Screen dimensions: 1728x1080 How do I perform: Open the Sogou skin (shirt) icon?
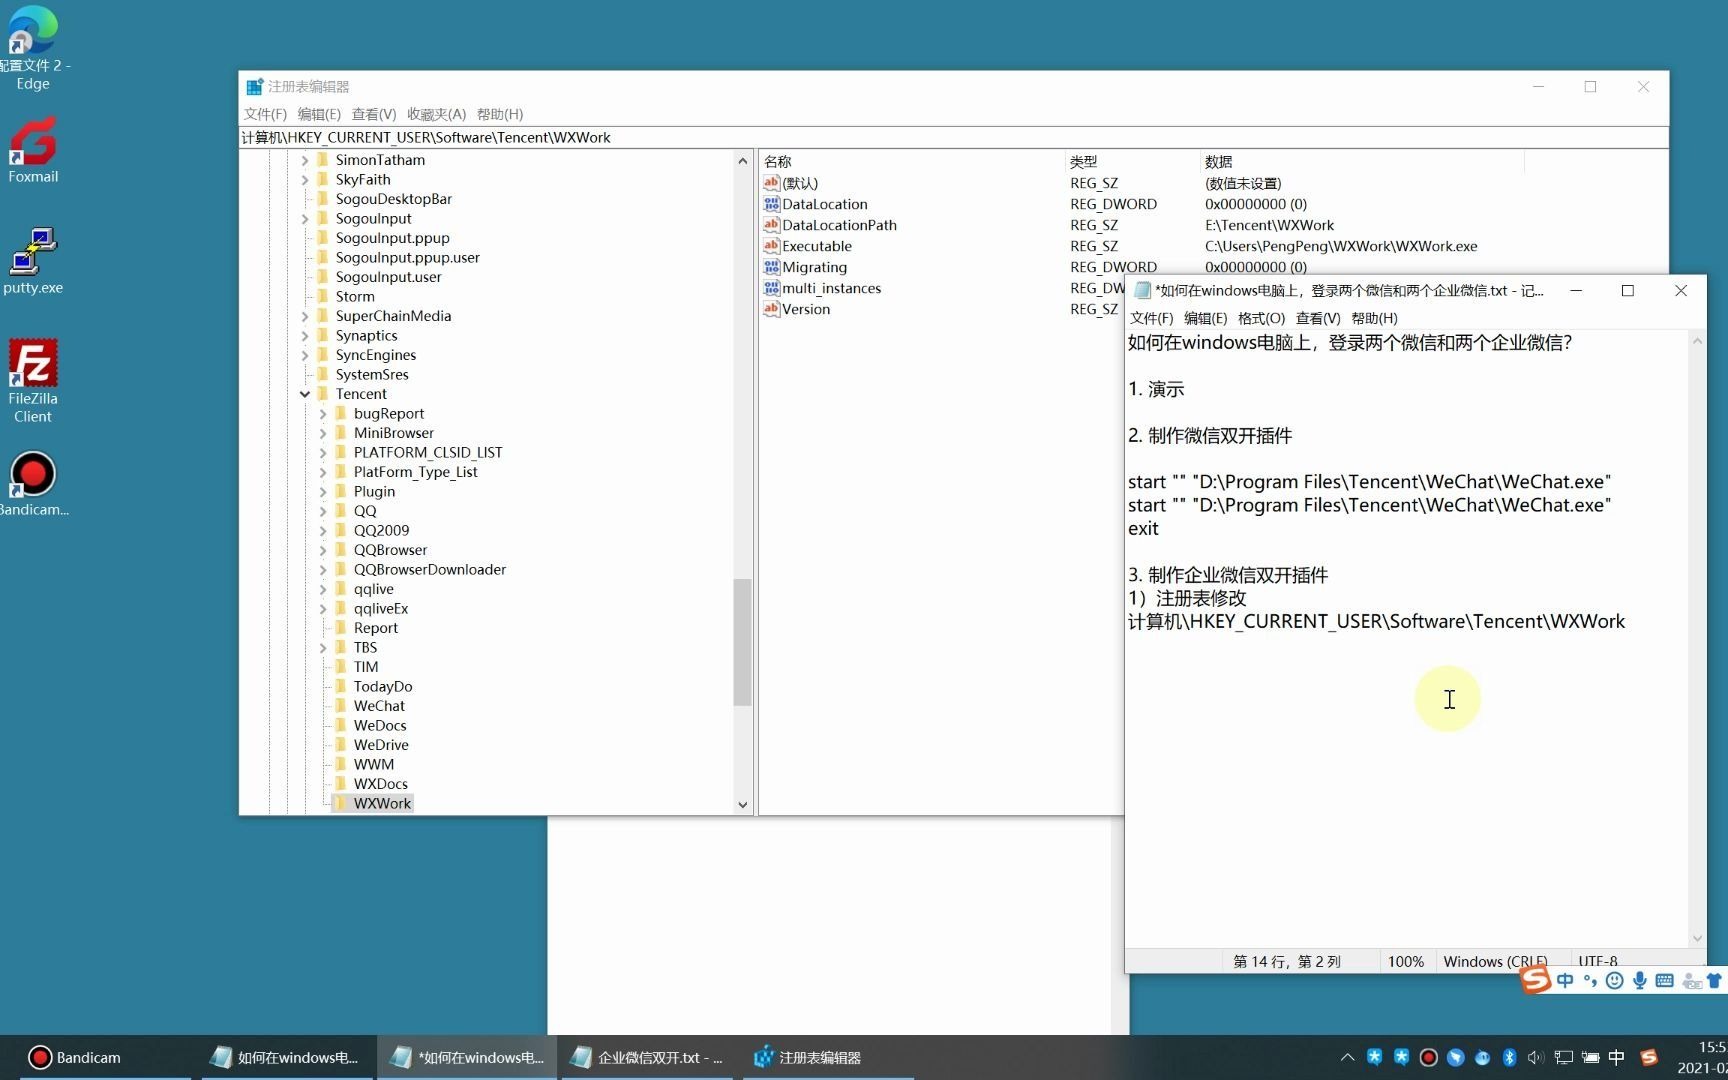[1715, 981]
